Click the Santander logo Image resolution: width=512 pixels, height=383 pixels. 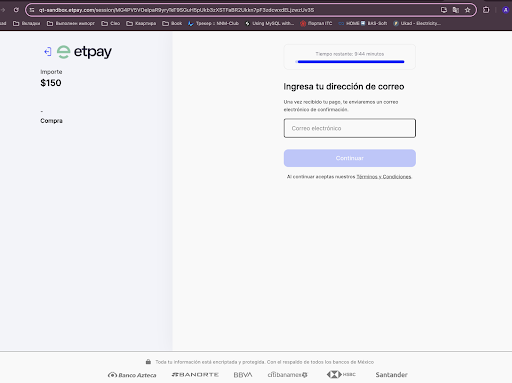coord(391,375)
